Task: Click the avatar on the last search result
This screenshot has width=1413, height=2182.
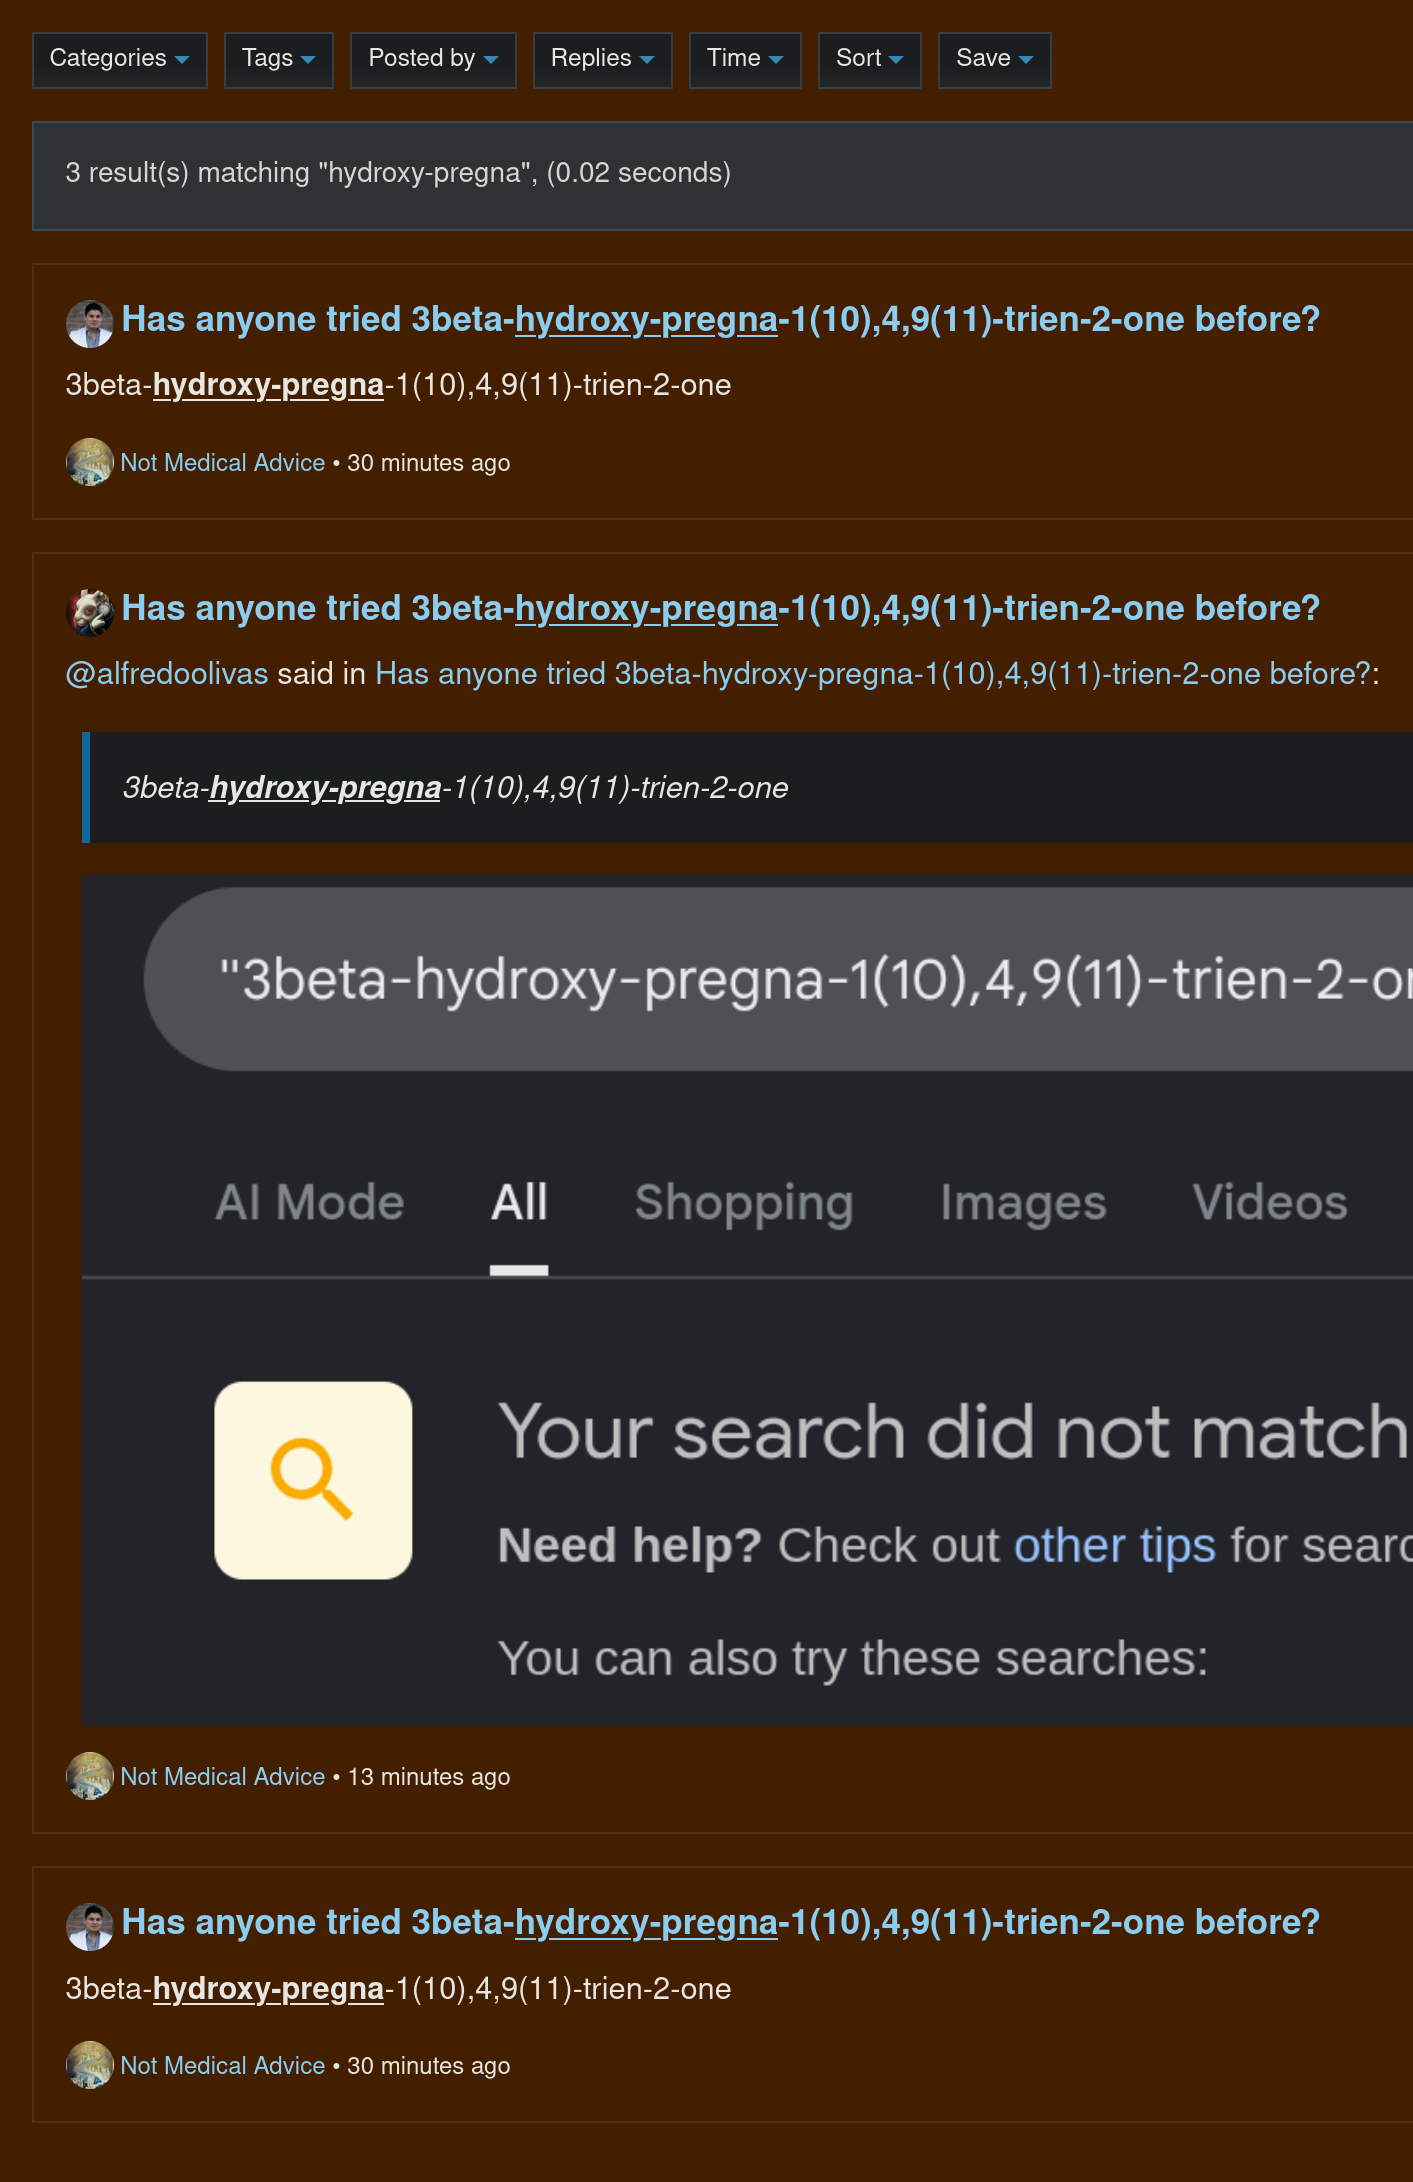Action: pos(90,1922)
